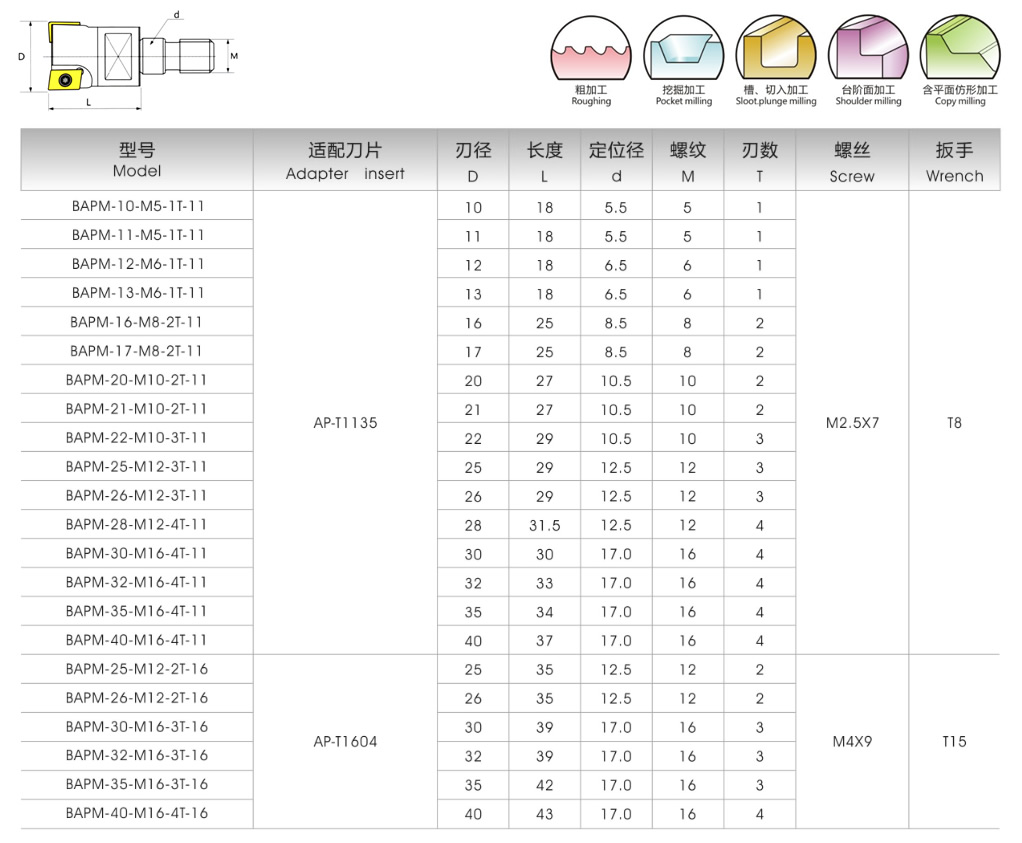
Task: Select model BAPM-32-M16-4T-11
Action: tap(136, 582)
